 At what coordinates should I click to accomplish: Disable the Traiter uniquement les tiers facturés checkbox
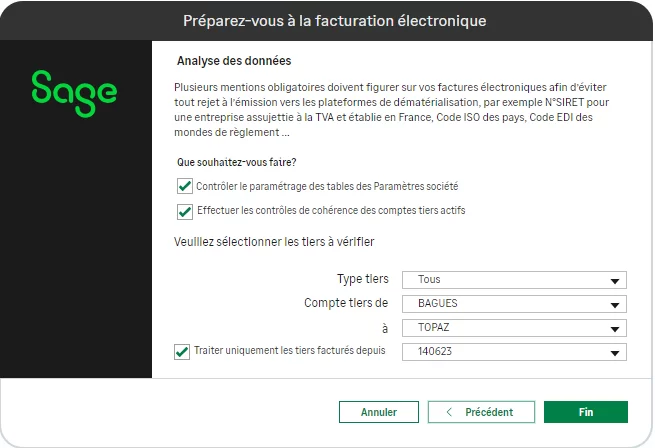click(x=182, y=351)
